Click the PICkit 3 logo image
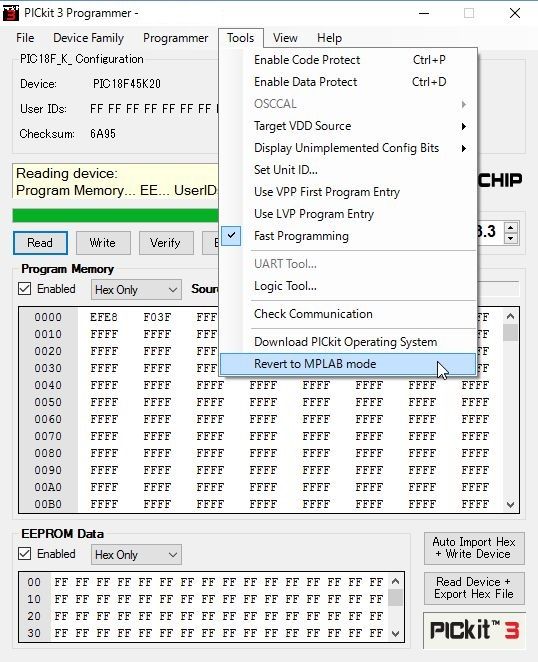Viewport: 538px width, 662px height. [475, 630]
